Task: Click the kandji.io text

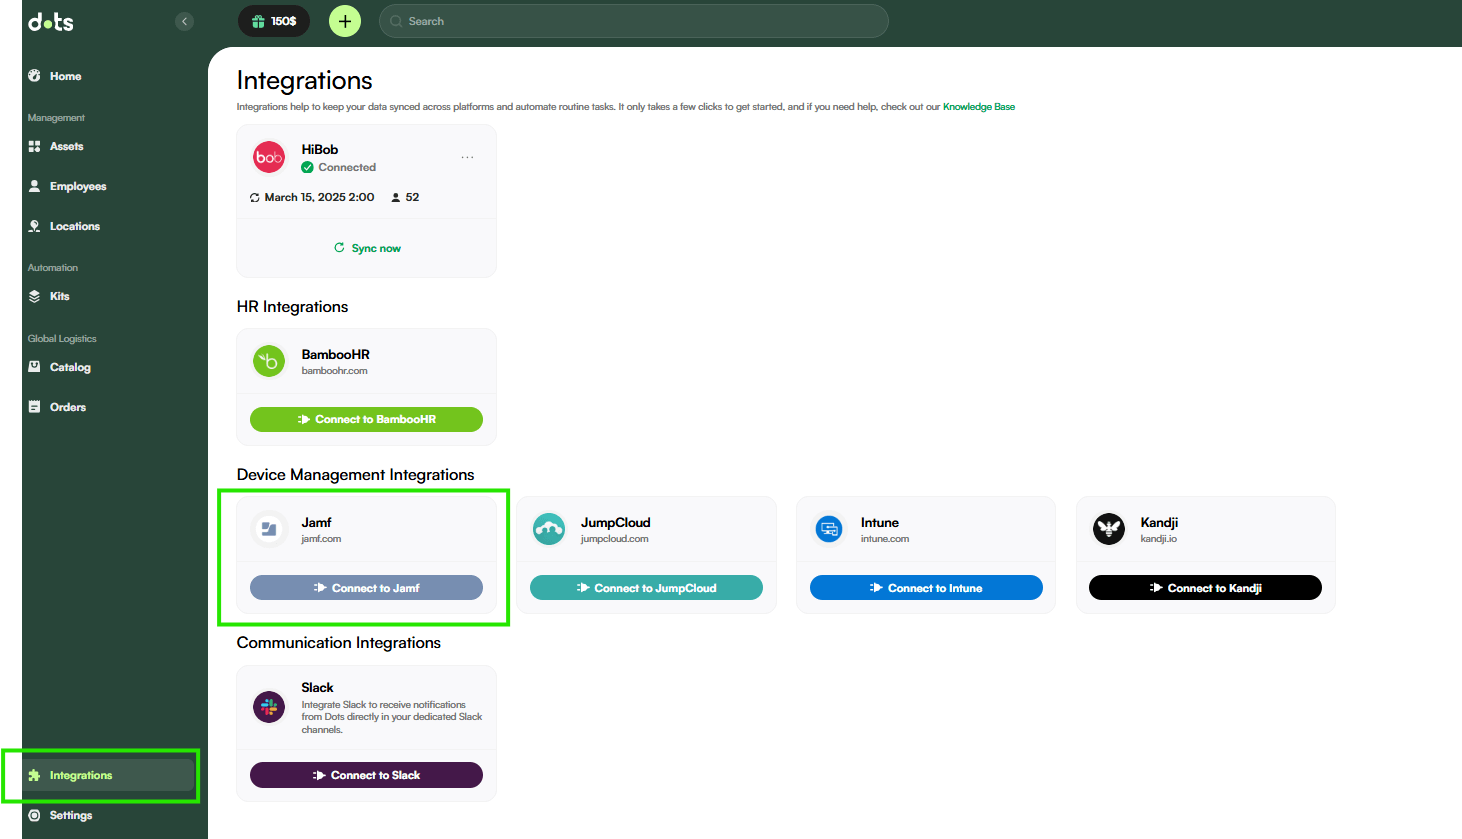Action: tap(1159, 539)
